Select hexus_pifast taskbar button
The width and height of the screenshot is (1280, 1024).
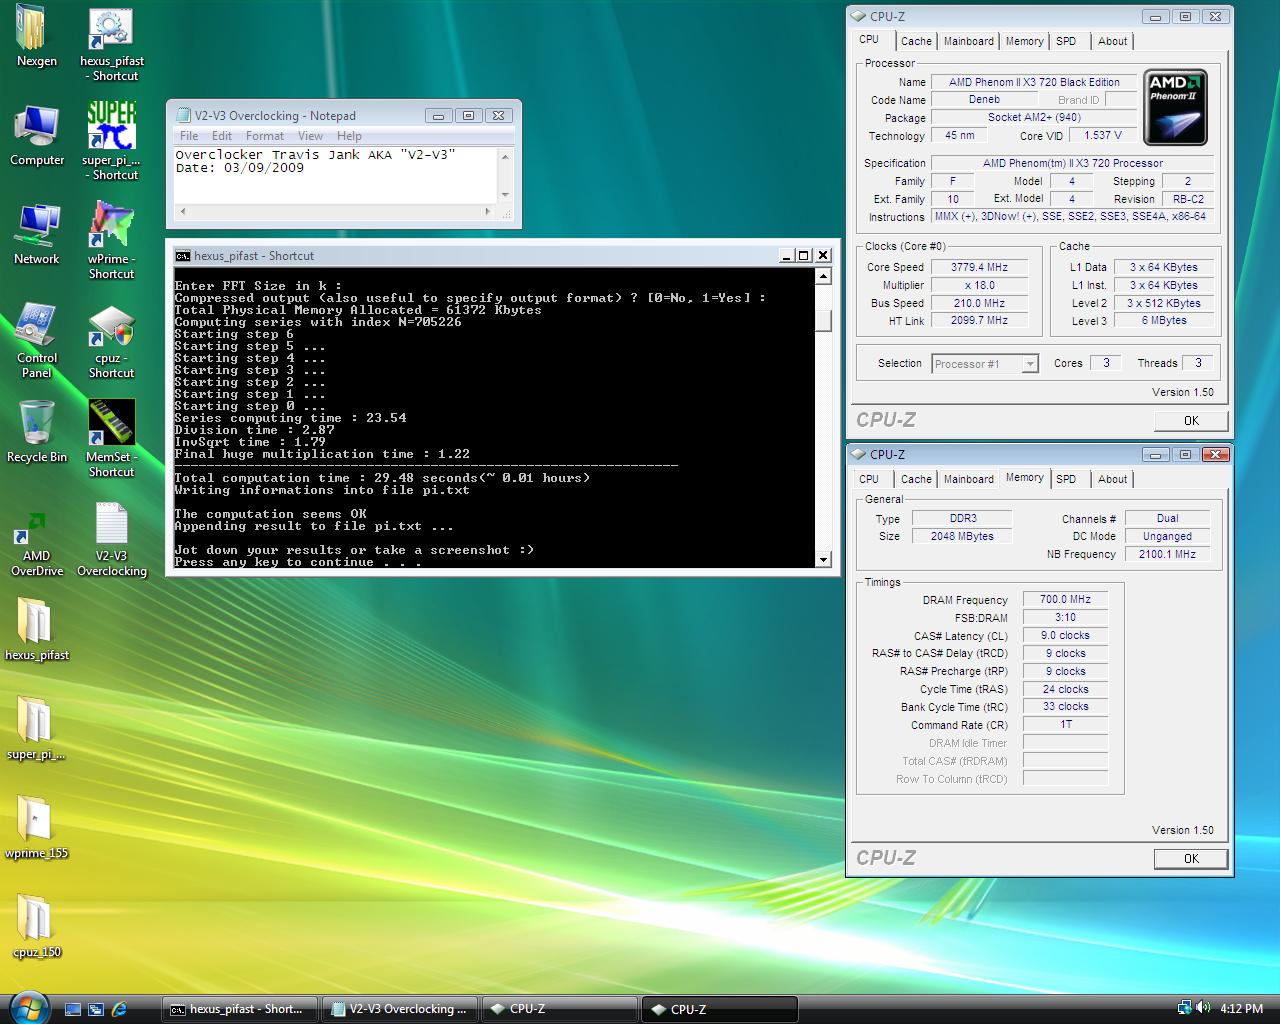coord(240,1009)
